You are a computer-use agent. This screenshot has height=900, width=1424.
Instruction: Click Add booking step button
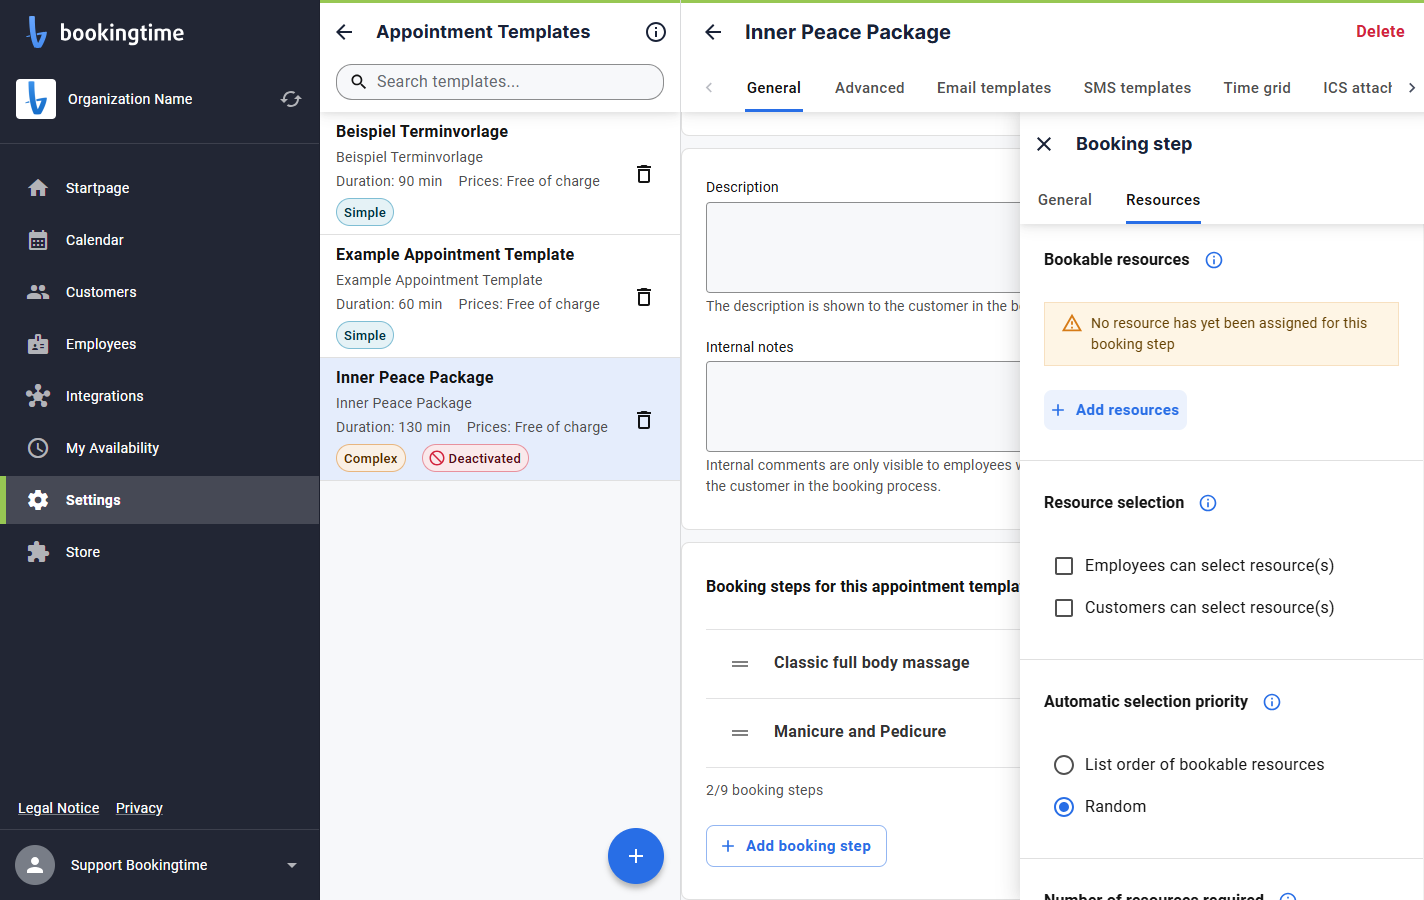pos(796,846)
